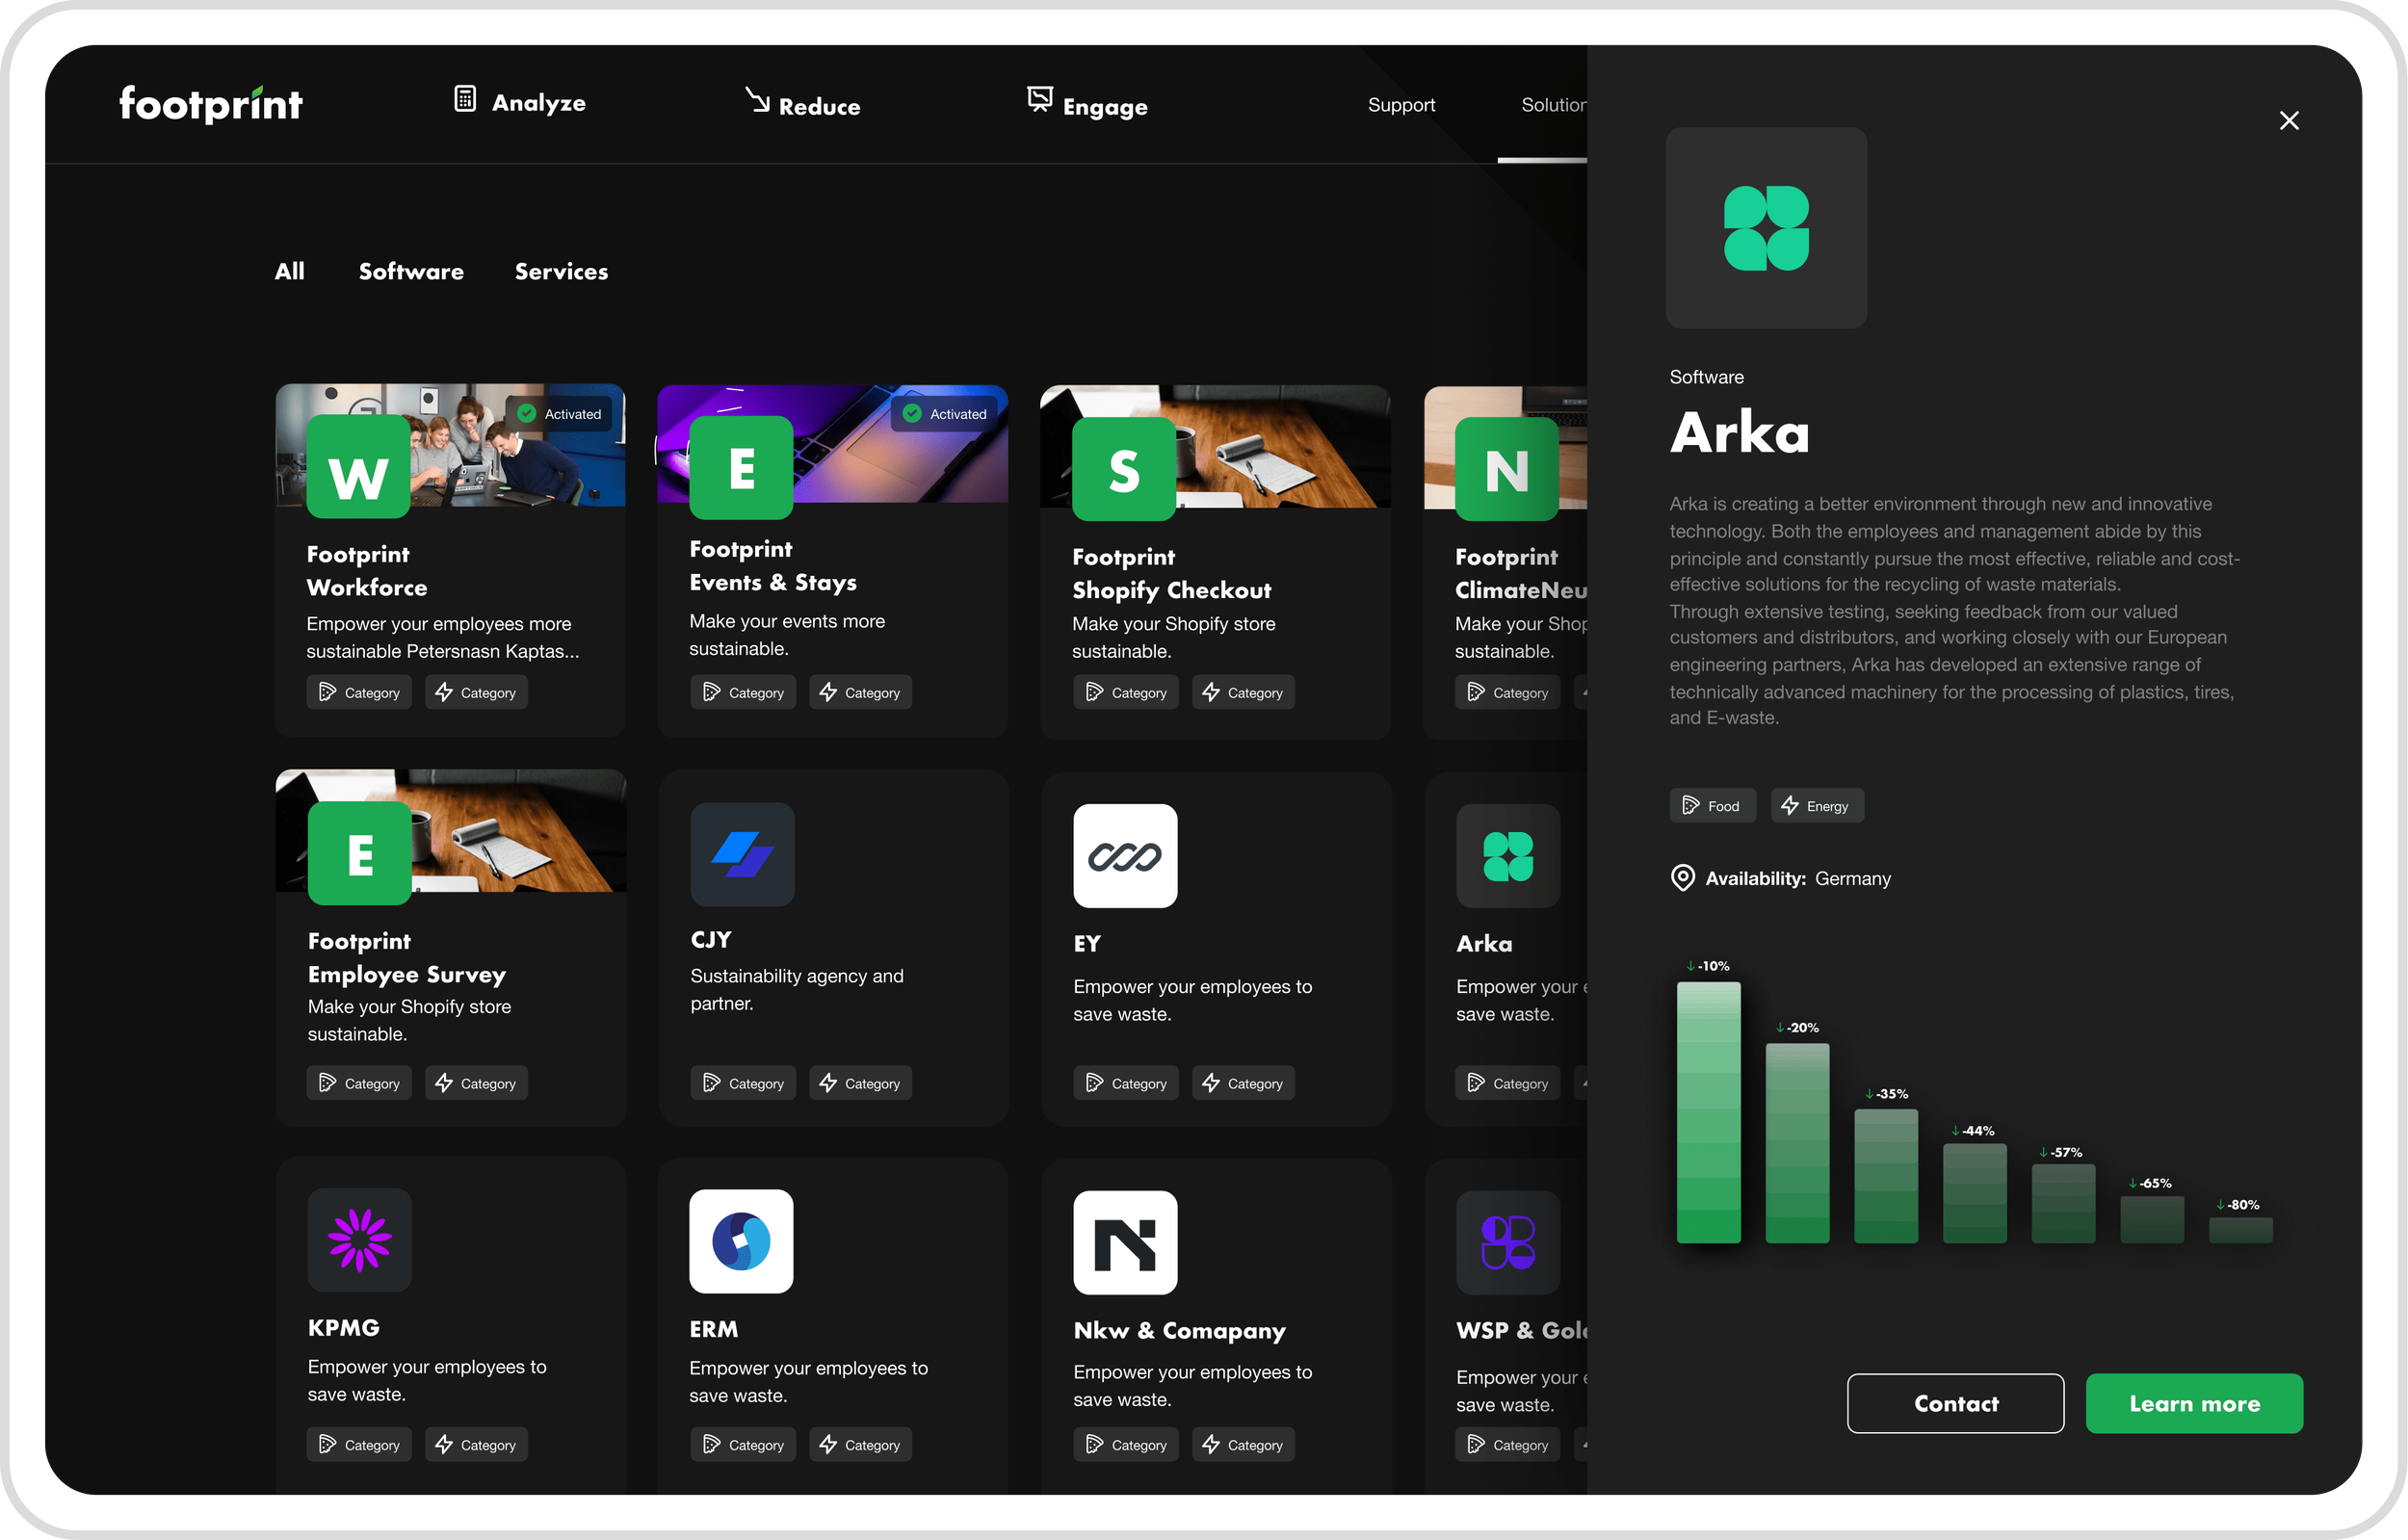This screenshot has height=1540, width=2408.
Task: Filter by Services tab
Action: coord(561,271)
